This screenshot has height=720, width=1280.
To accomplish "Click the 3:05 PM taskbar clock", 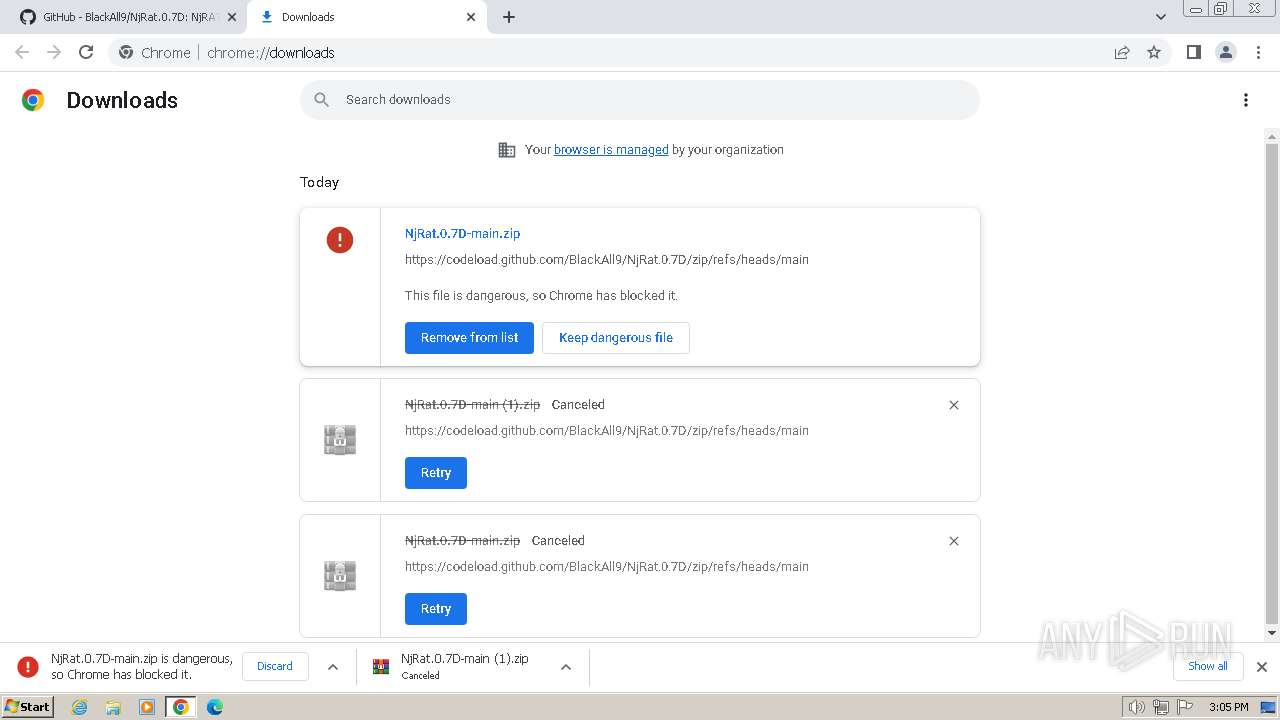I will [x=1228, y=707].
